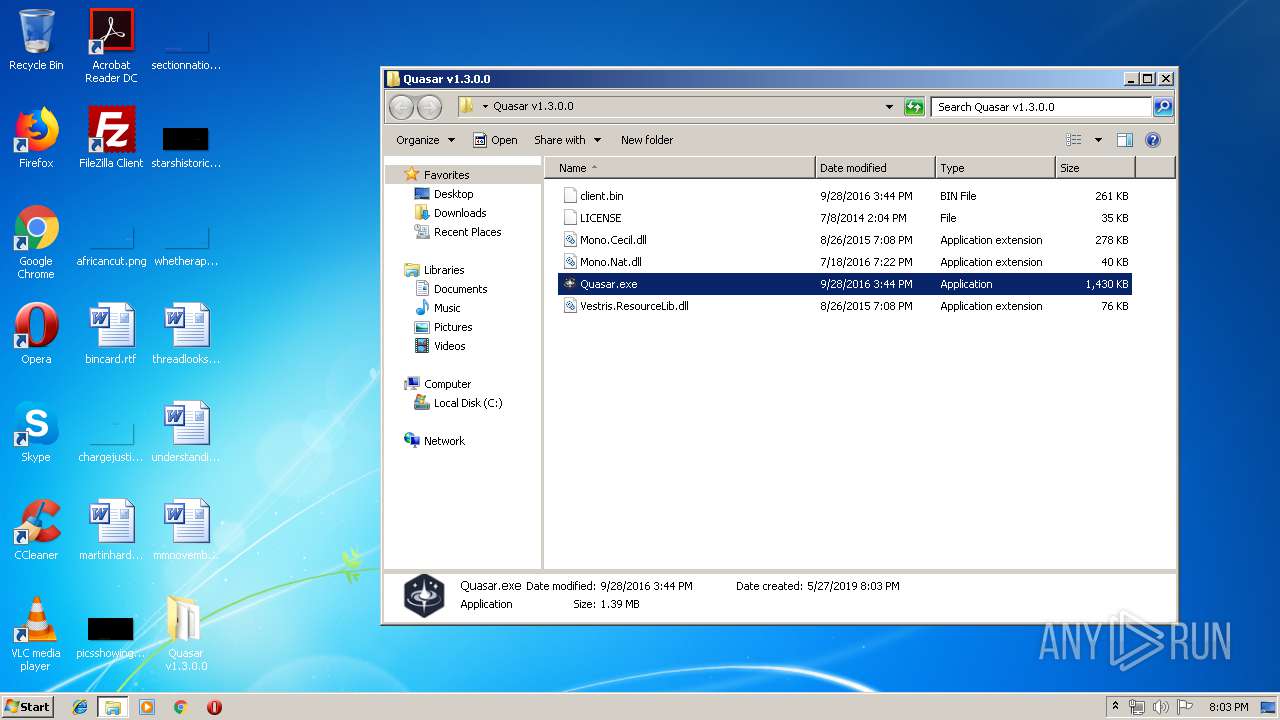Open Explorer help question mark icon

coord(1152,140)
